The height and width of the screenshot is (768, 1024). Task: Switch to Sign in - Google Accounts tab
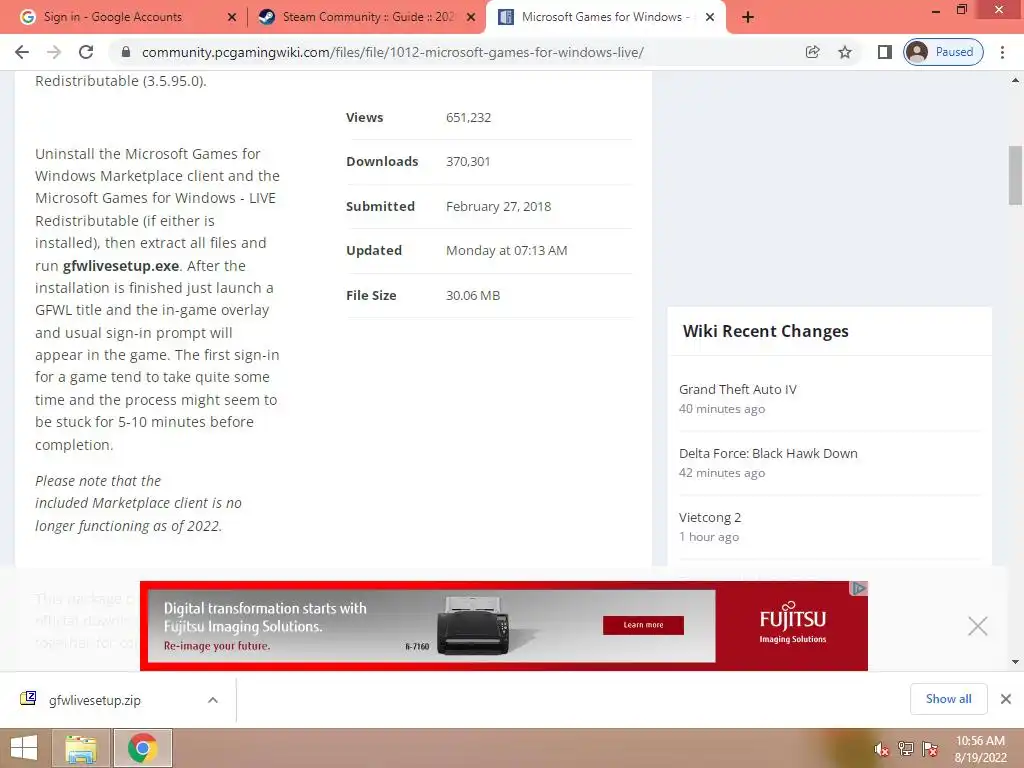(x=112, y=17)
